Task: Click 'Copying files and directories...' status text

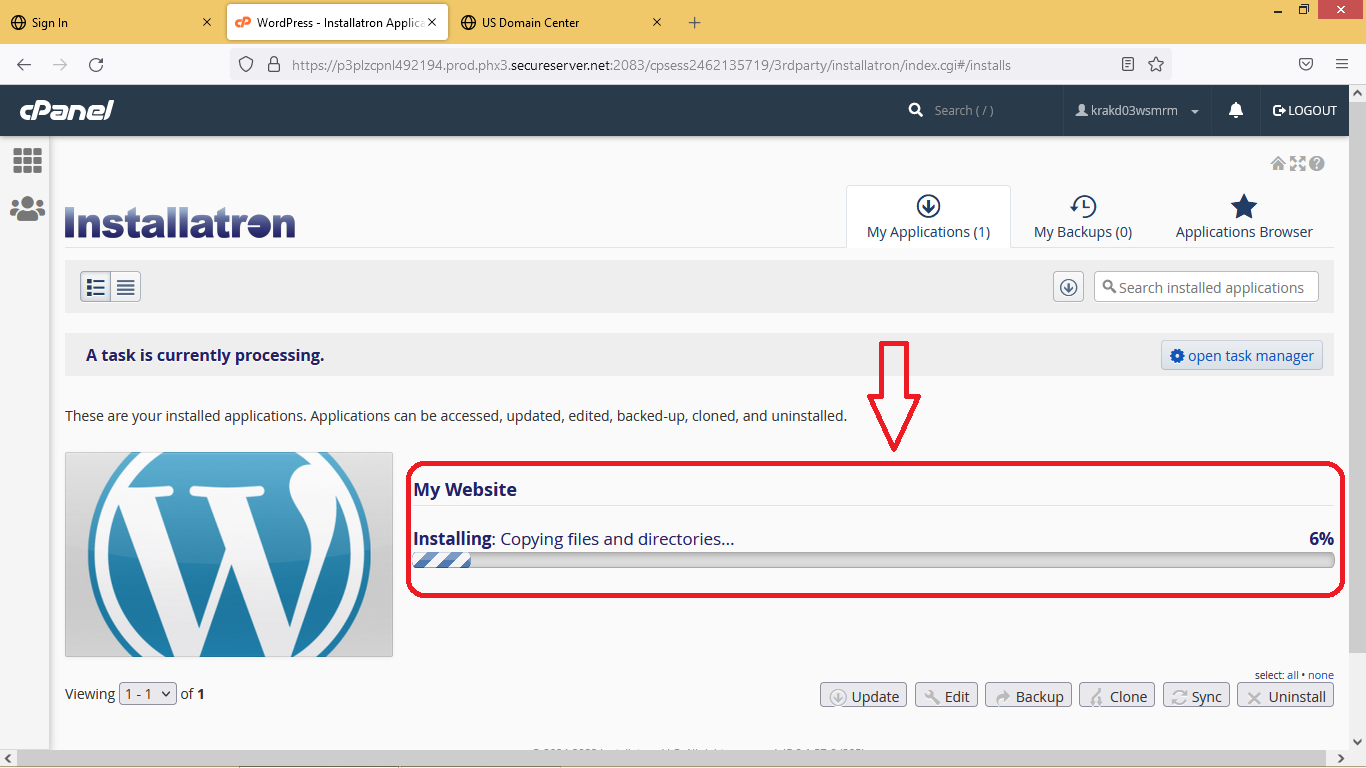Action: (617, 539)
